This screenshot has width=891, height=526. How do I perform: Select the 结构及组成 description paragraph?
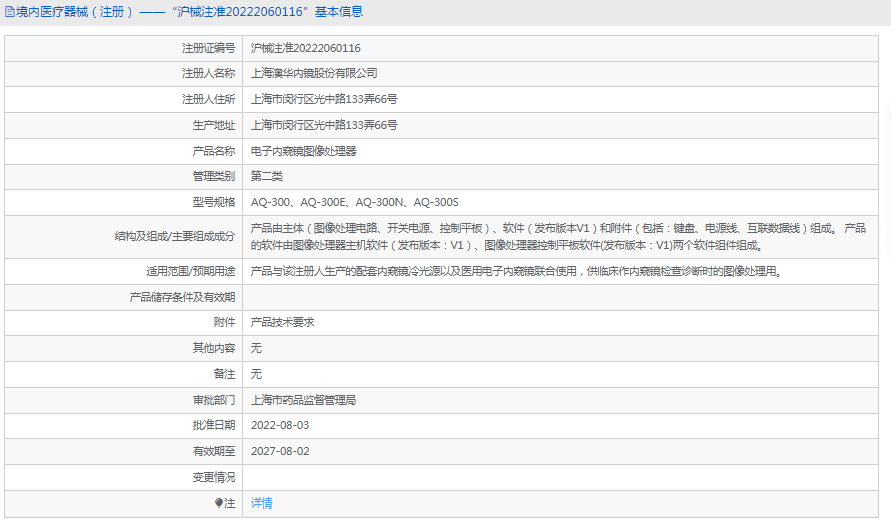(x=558, y=237)
